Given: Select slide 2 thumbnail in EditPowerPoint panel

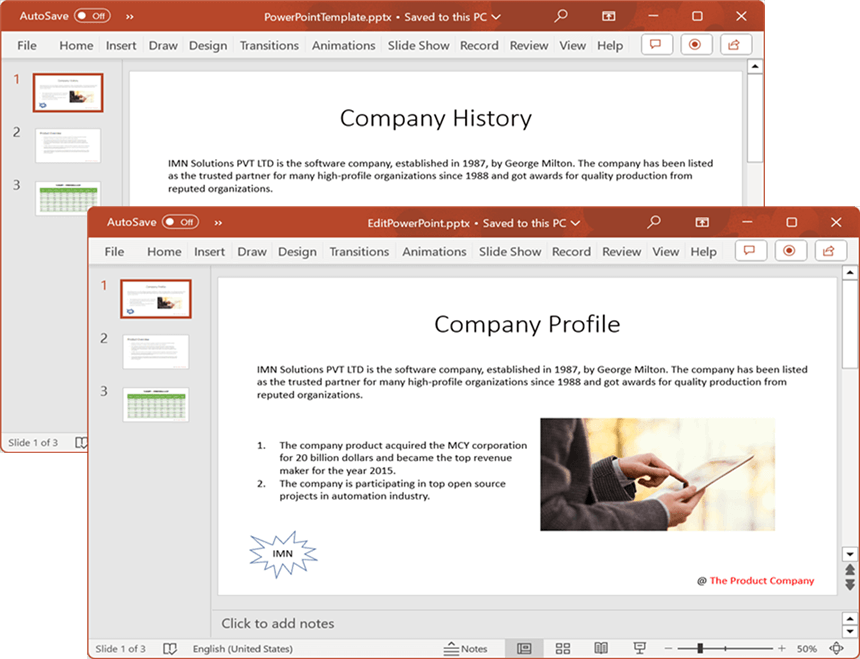Looking at the screenshot, I should coord(156,352).
